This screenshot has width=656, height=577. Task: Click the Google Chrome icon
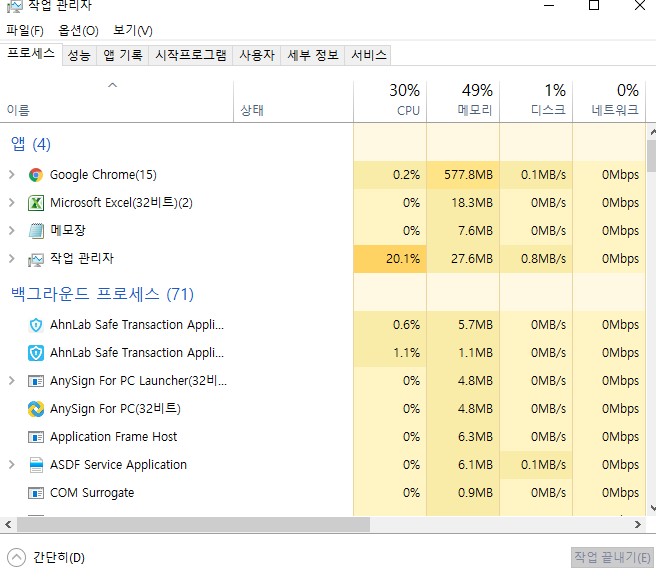(36, 175)
